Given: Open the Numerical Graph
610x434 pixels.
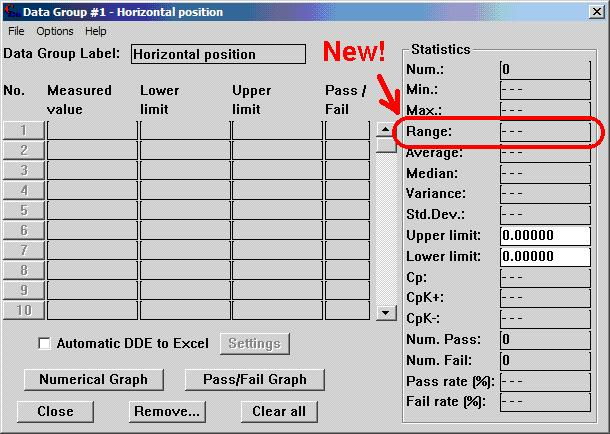Looking at the screenshot, I should pyautogui.click(x=93, y=380).
